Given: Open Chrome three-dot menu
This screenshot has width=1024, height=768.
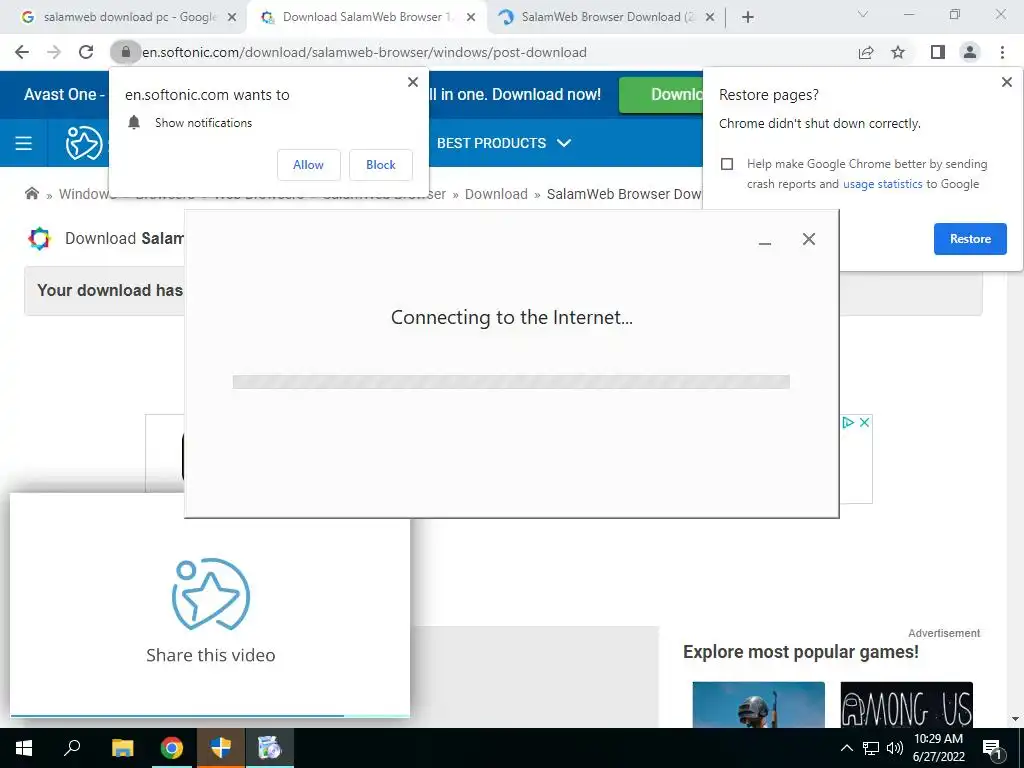Looking at the screenshot, I should 1002,52.
